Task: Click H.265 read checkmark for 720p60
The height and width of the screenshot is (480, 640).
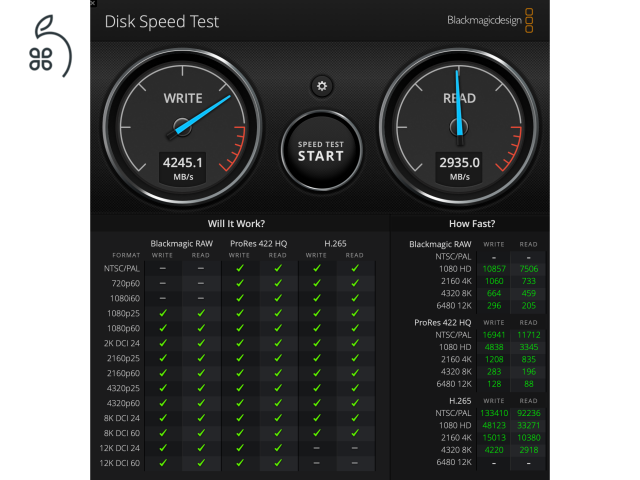Action: pyautogui.click(x=355, y=283)
